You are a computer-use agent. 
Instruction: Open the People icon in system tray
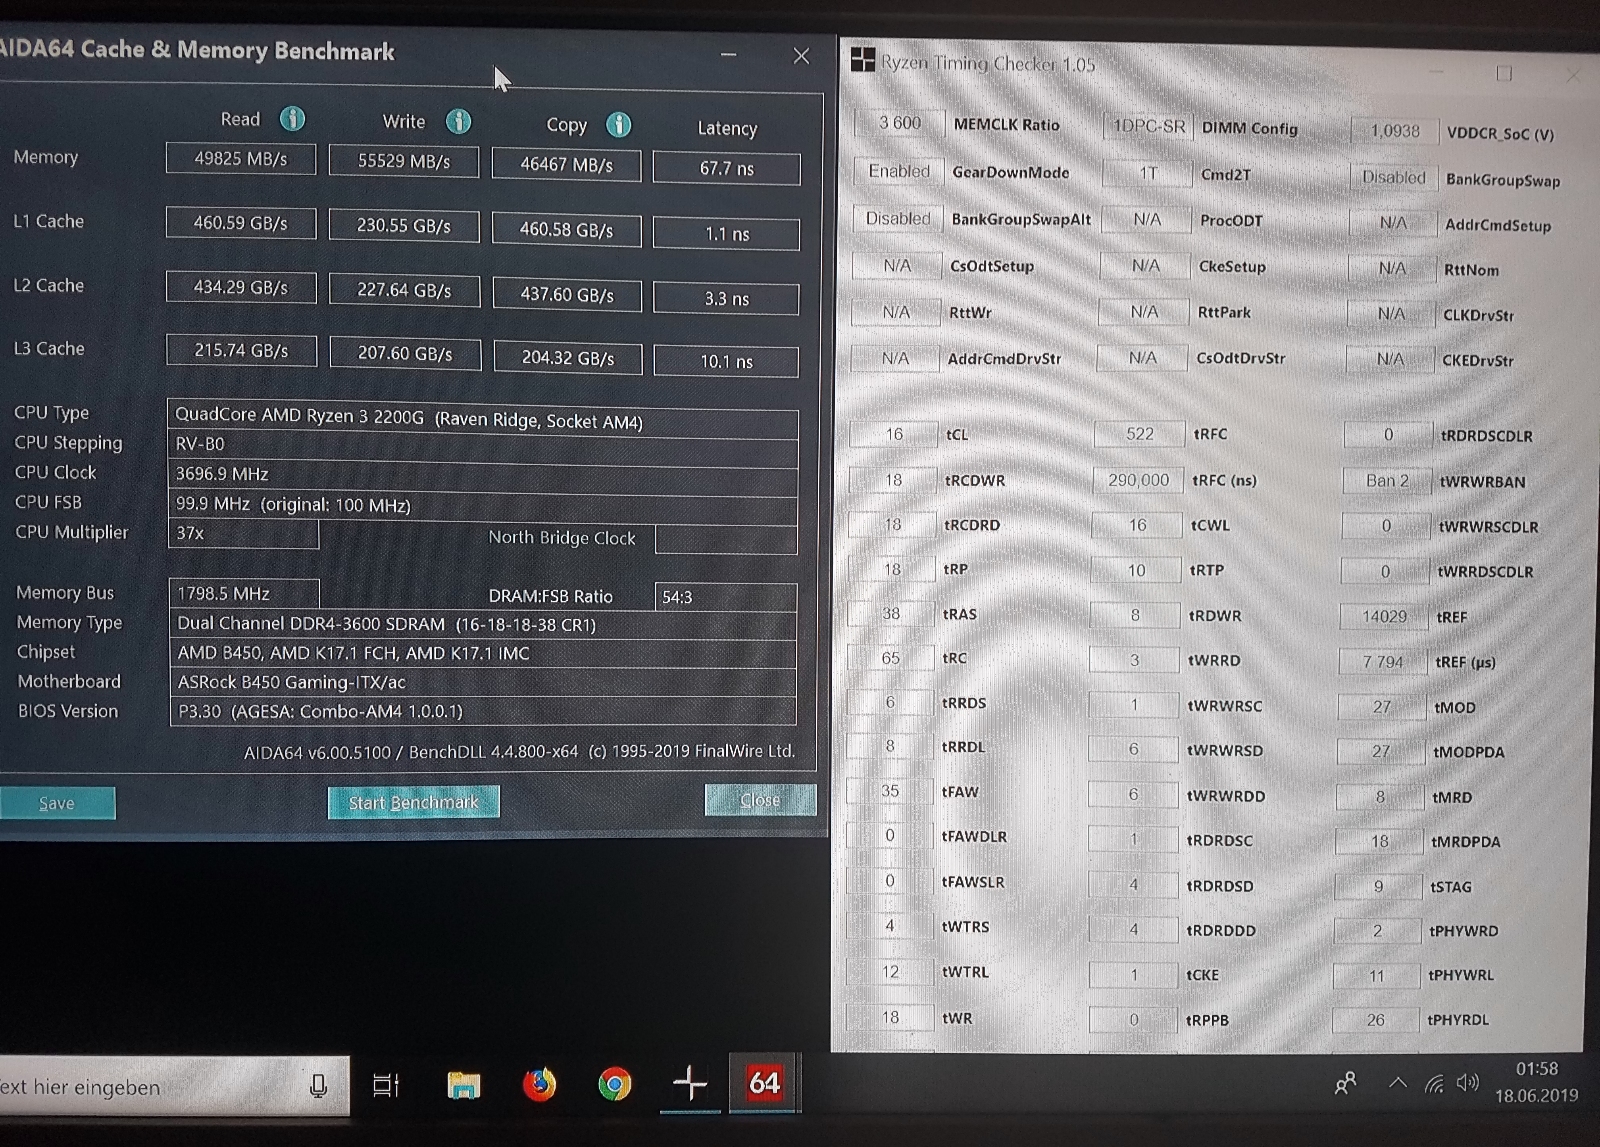point(1345,1083)
